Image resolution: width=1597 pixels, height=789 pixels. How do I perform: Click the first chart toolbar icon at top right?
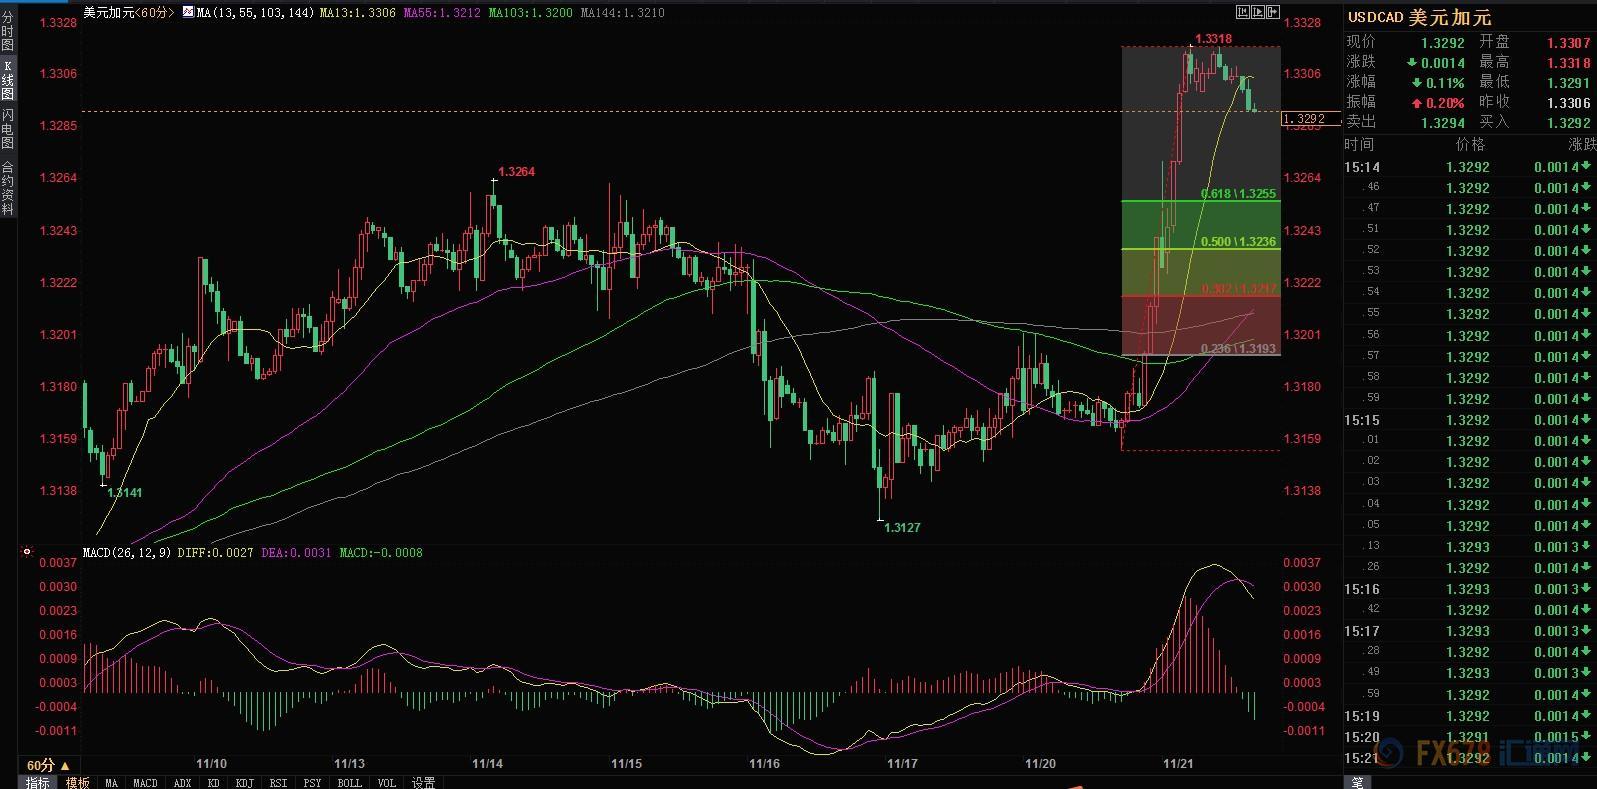(x=1243, y=12)
